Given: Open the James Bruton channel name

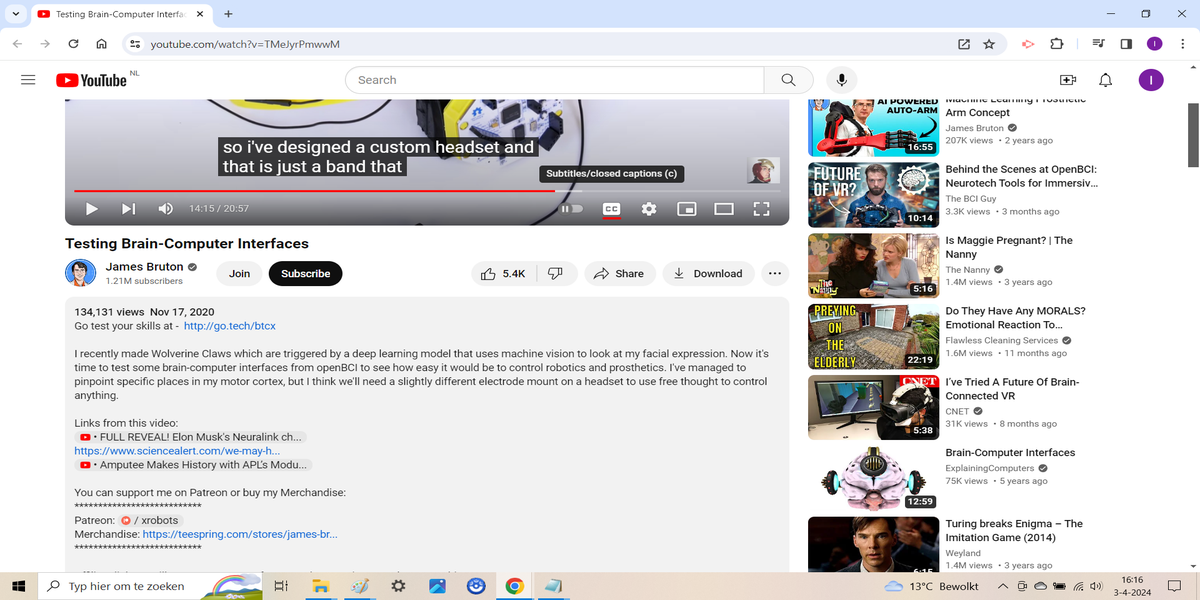Looking at the screenshot, I should 144,267.
